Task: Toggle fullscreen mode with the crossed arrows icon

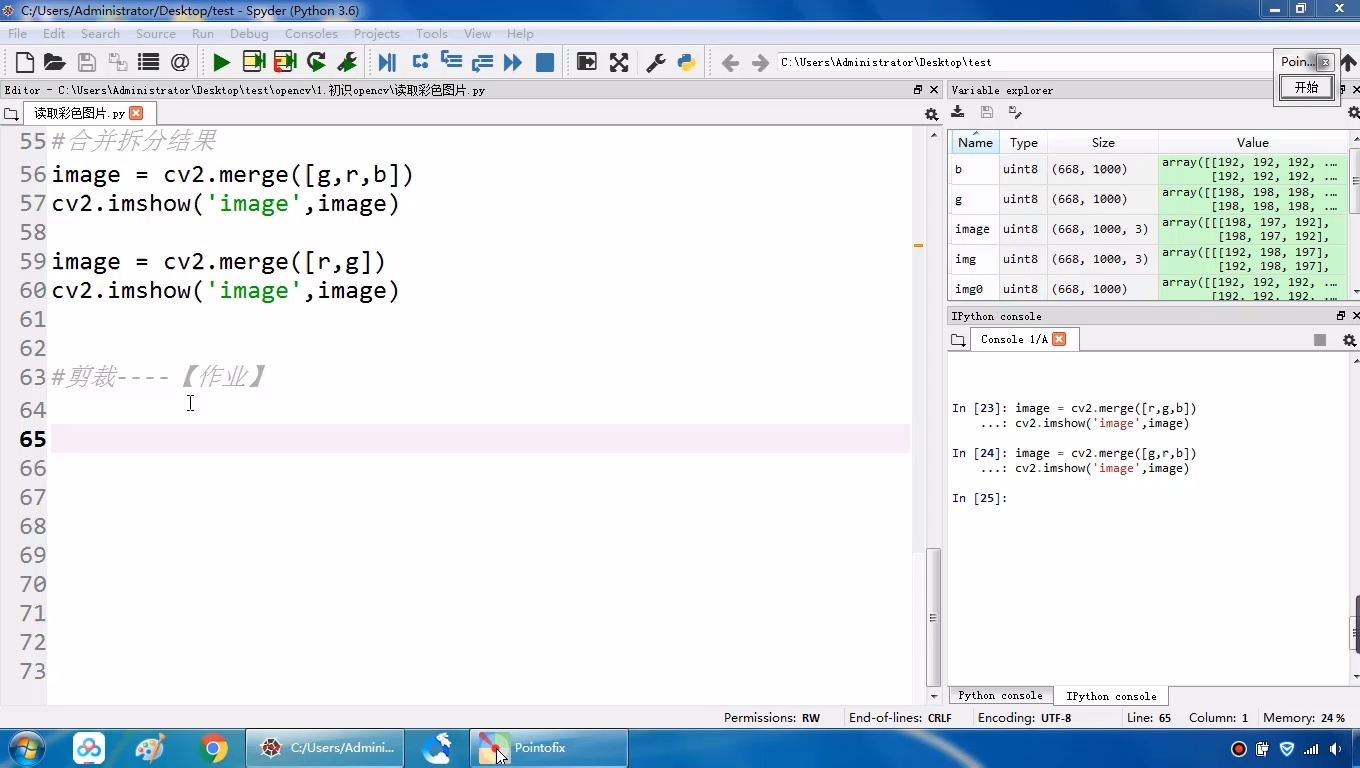Action: [x=619, y=63]
